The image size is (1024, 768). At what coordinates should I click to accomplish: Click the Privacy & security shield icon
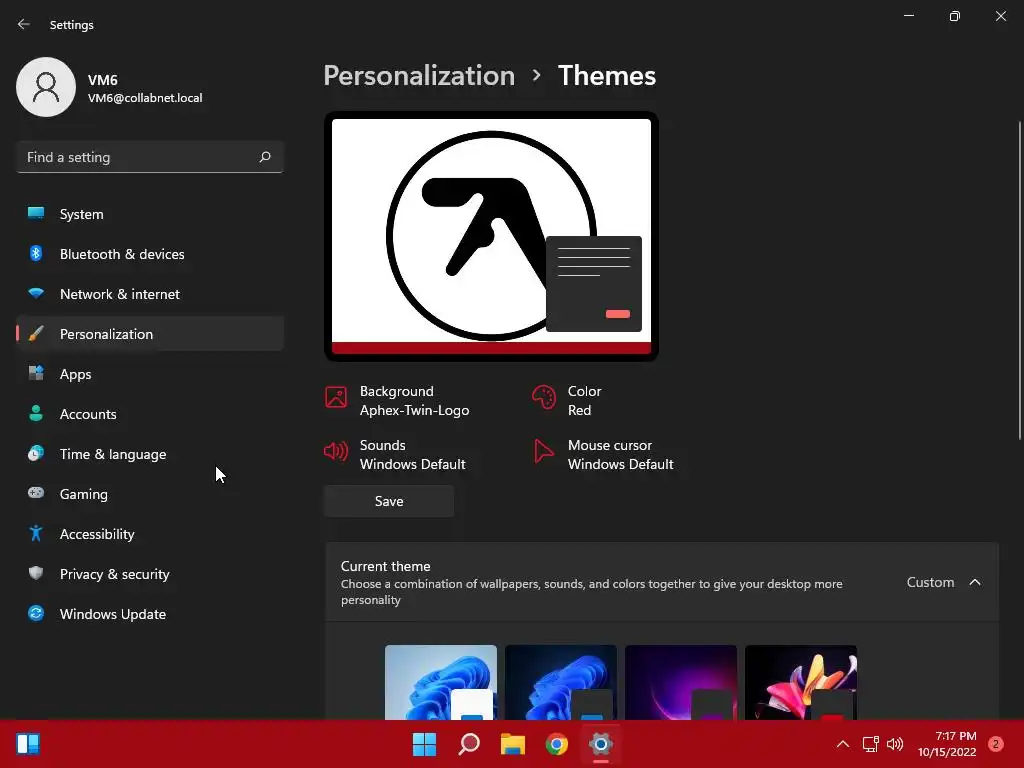click(36, 573)
